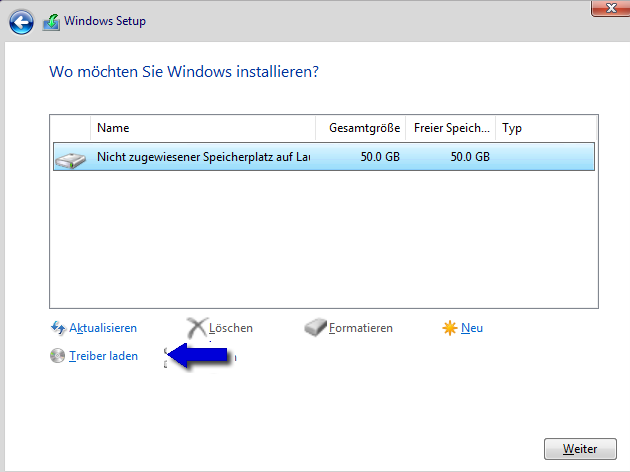
Task: Click the Typ column header
Action: coord(546,128)
